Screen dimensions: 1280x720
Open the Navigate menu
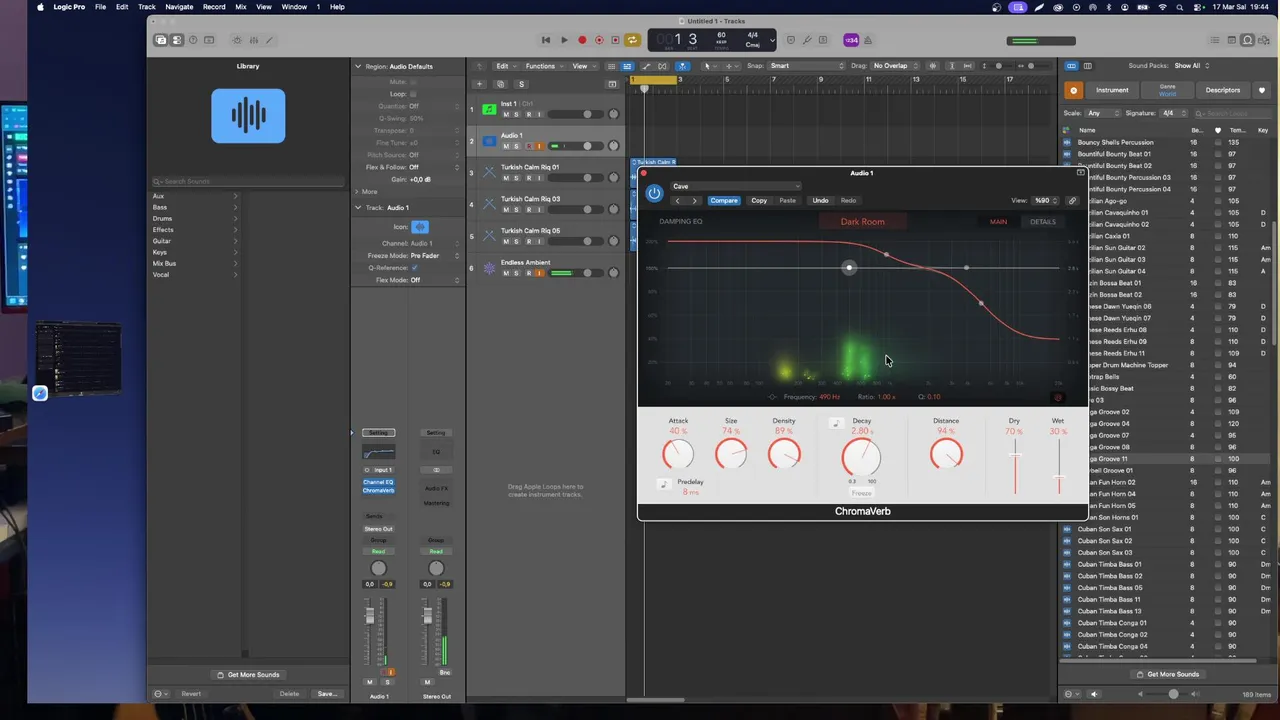(x=179, y=7)
